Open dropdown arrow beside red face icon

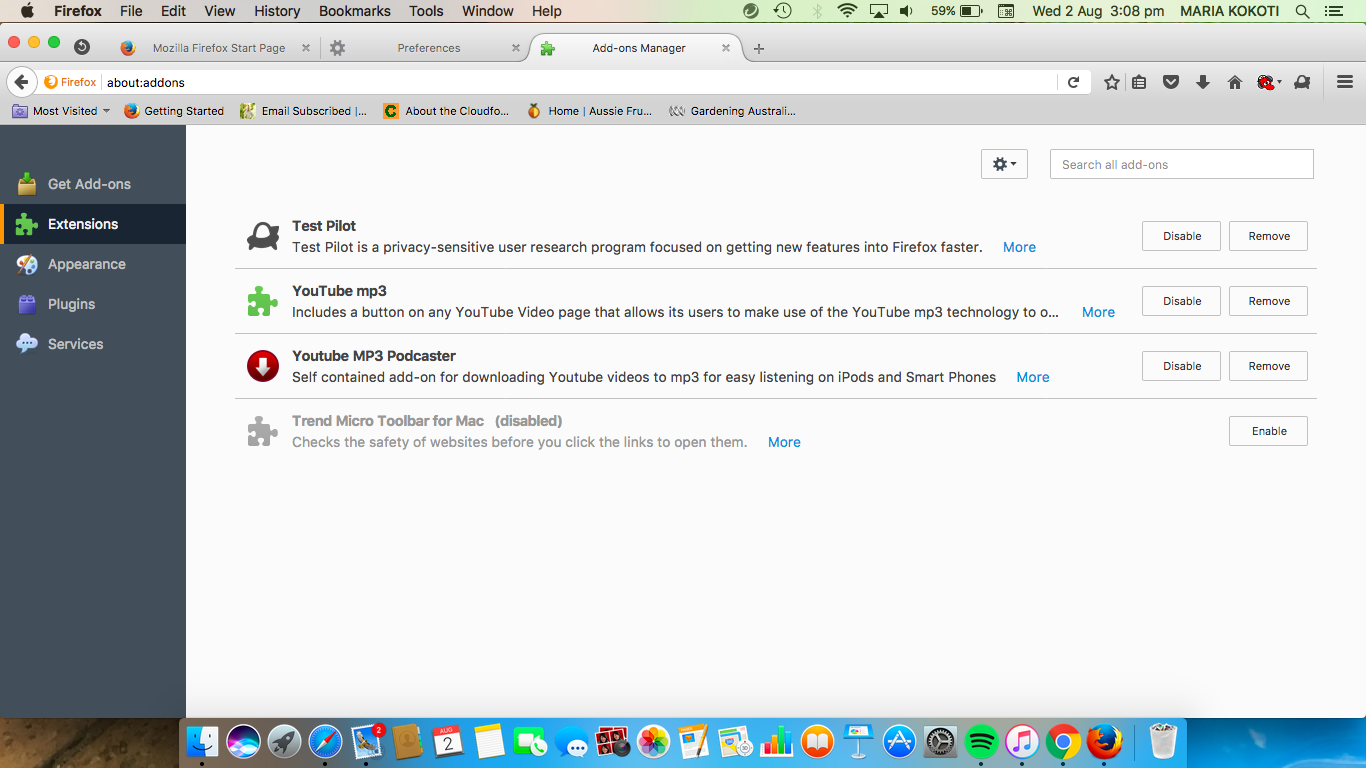pos(1279,83)
